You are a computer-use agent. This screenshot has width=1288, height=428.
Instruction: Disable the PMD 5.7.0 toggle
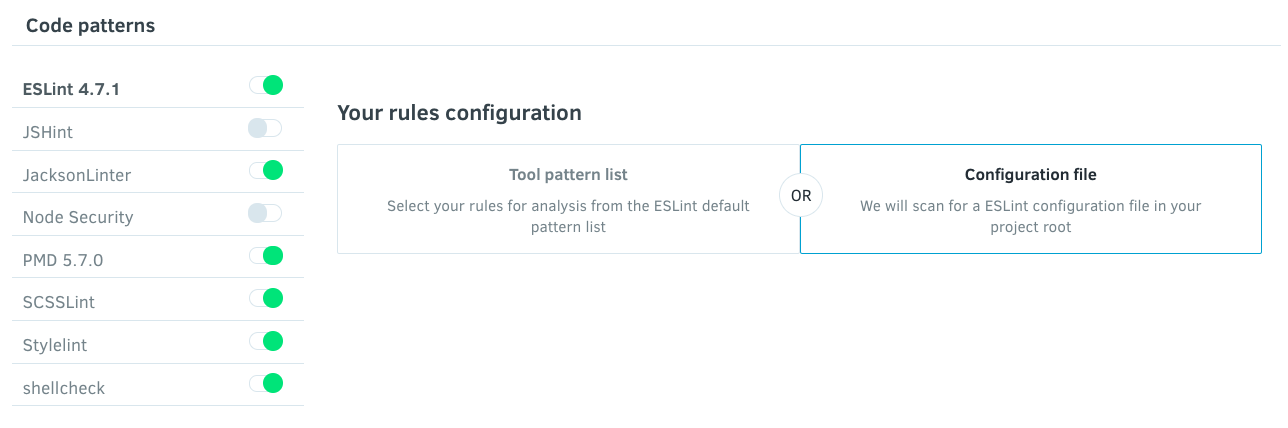(266, 256)
